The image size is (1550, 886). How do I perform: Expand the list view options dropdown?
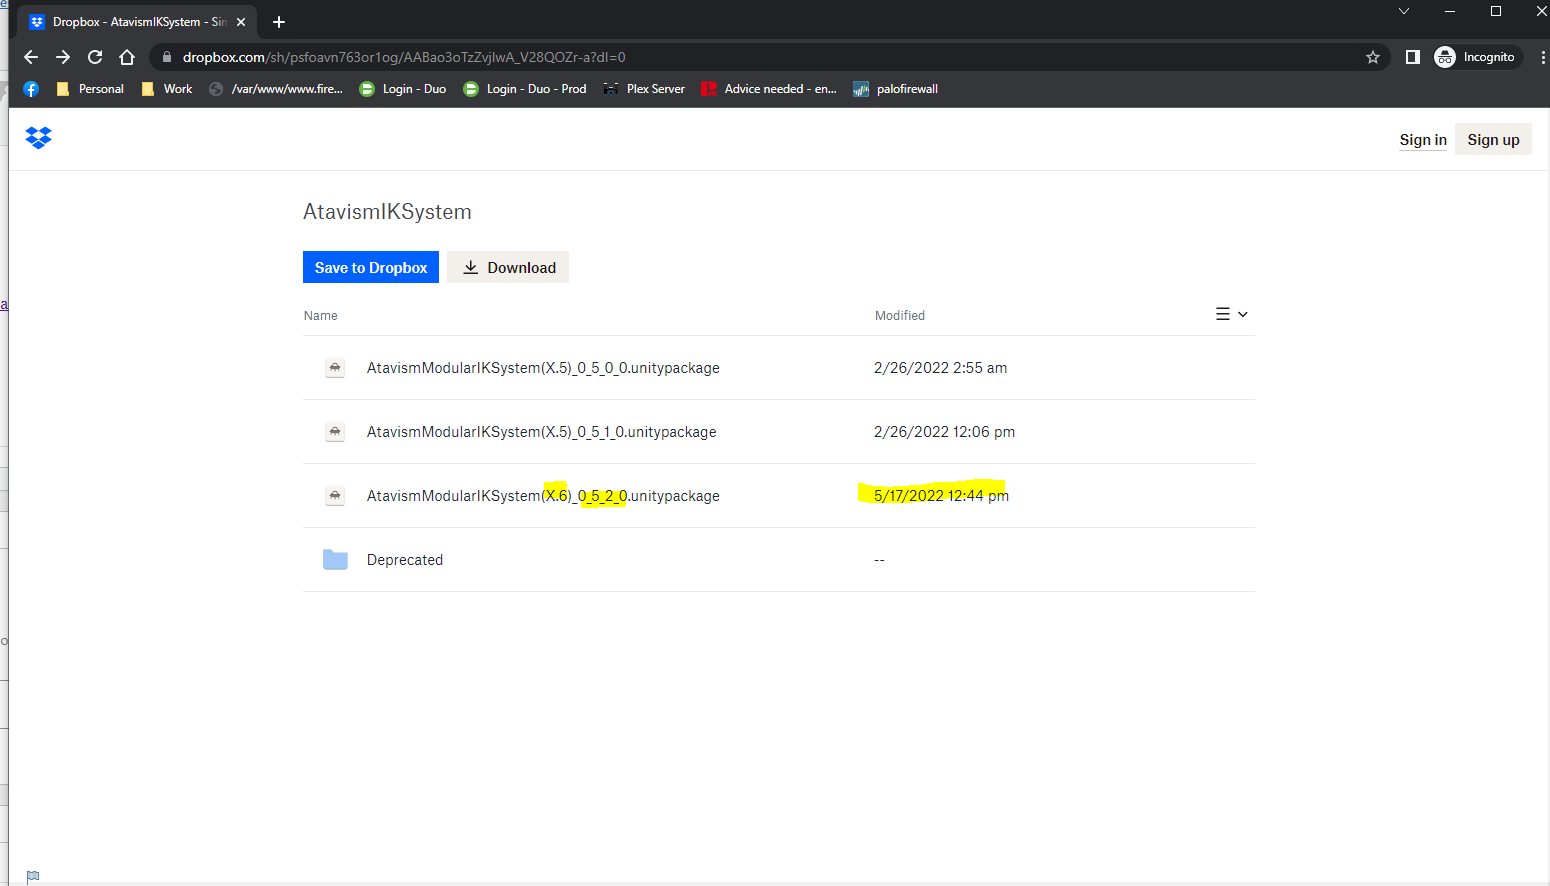(x=1231, y=314)
